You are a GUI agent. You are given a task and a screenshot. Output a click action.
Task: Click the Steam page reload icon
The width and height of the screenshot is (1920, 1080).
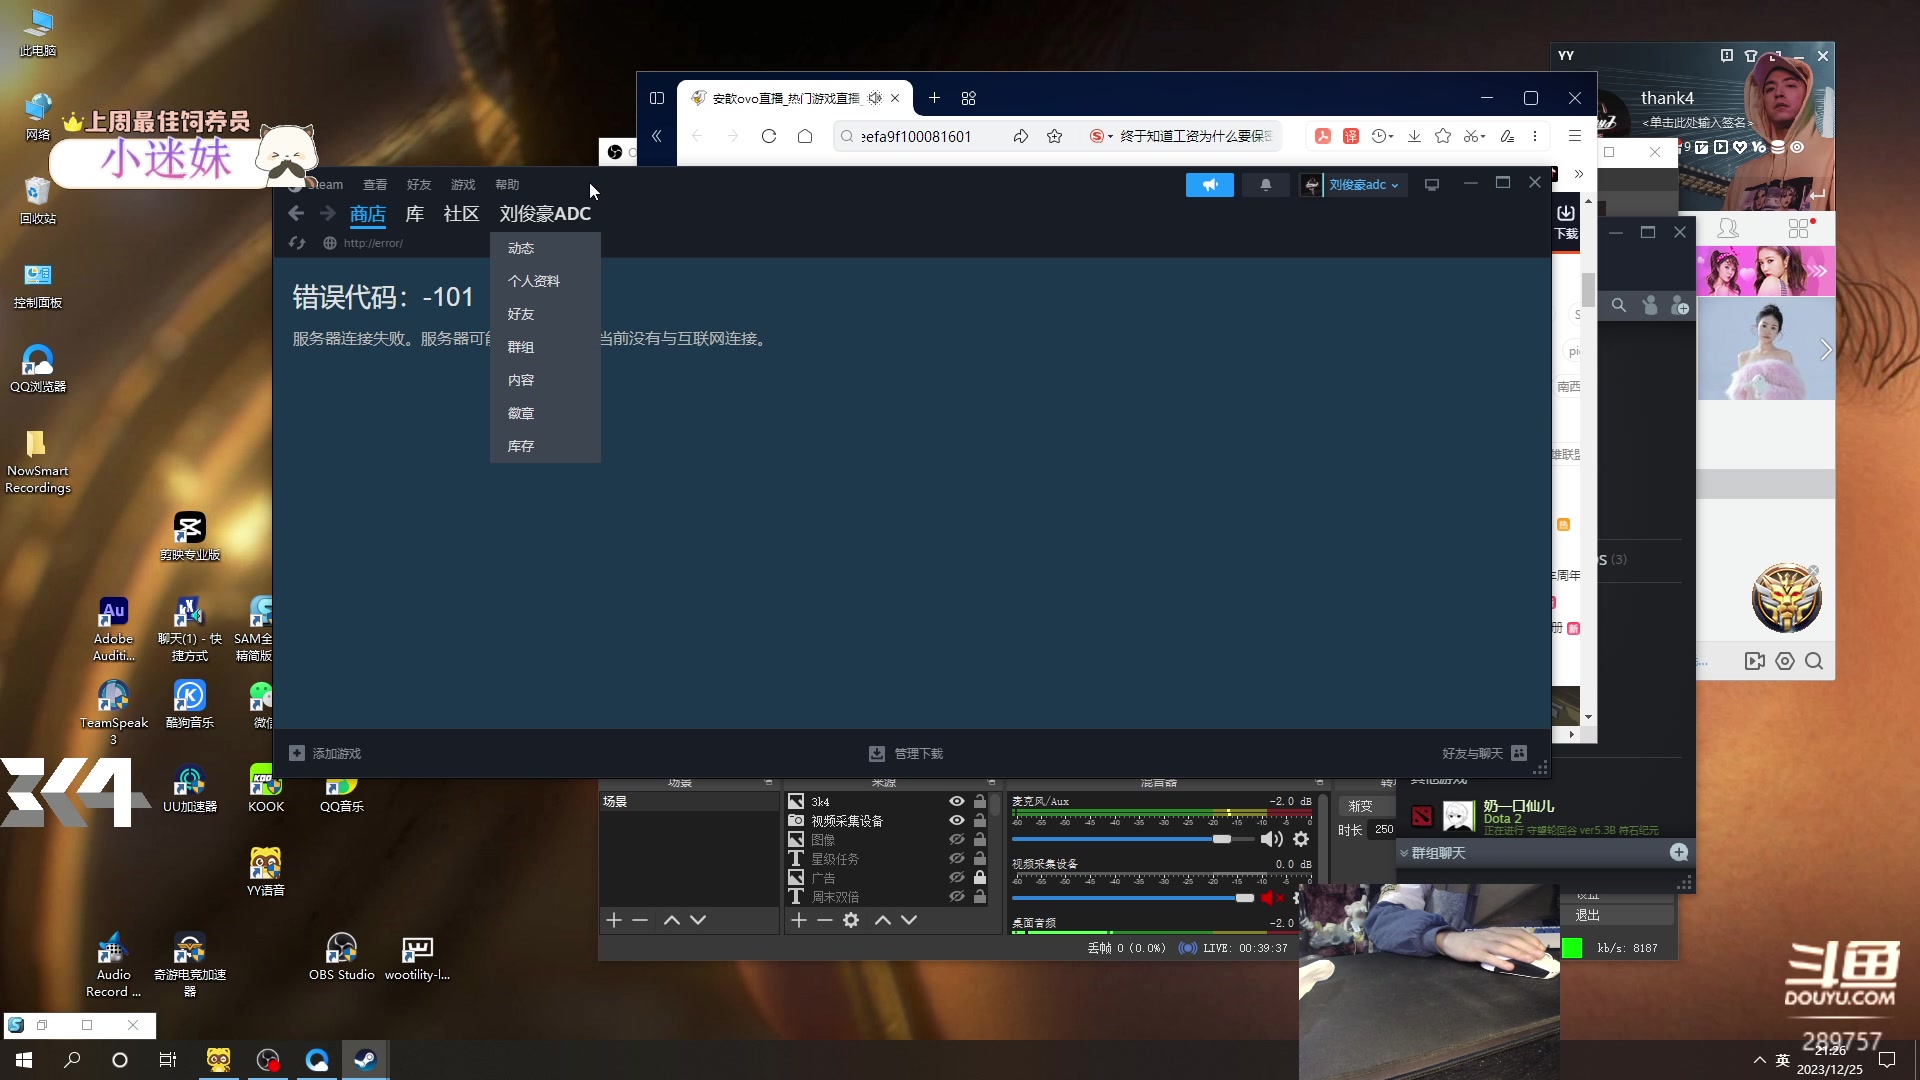click(297, 243)
